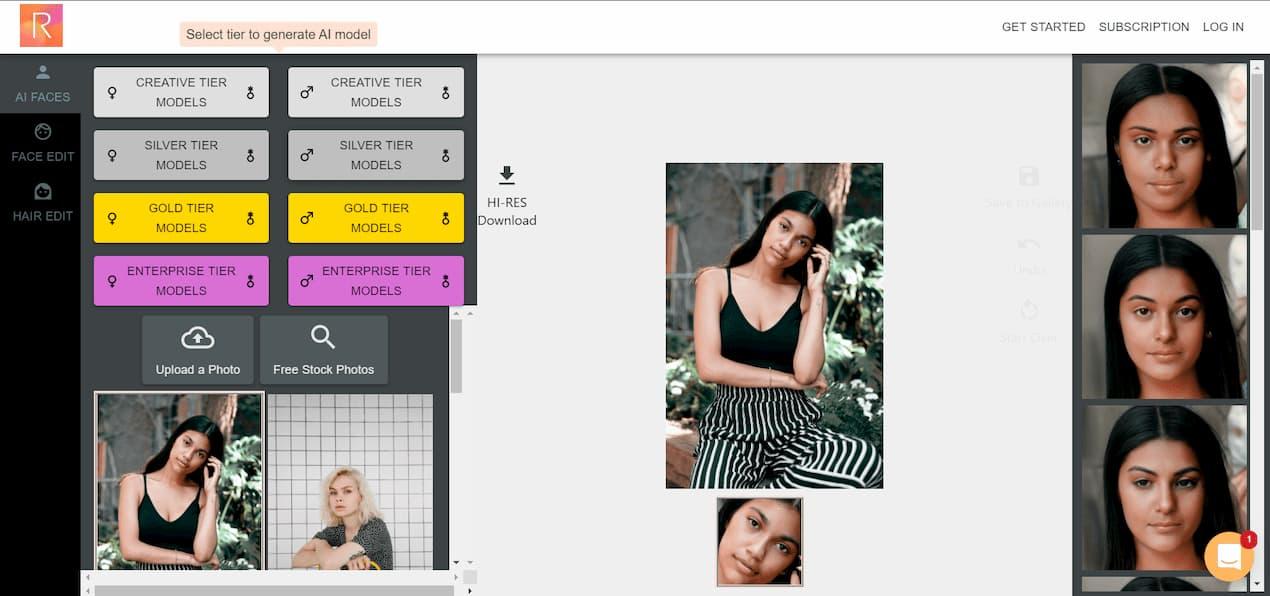Image resolution: width=1270 pixels, height=596 pixels.
Task: Click photo list scroll down arrow
Action: point(456,562)
